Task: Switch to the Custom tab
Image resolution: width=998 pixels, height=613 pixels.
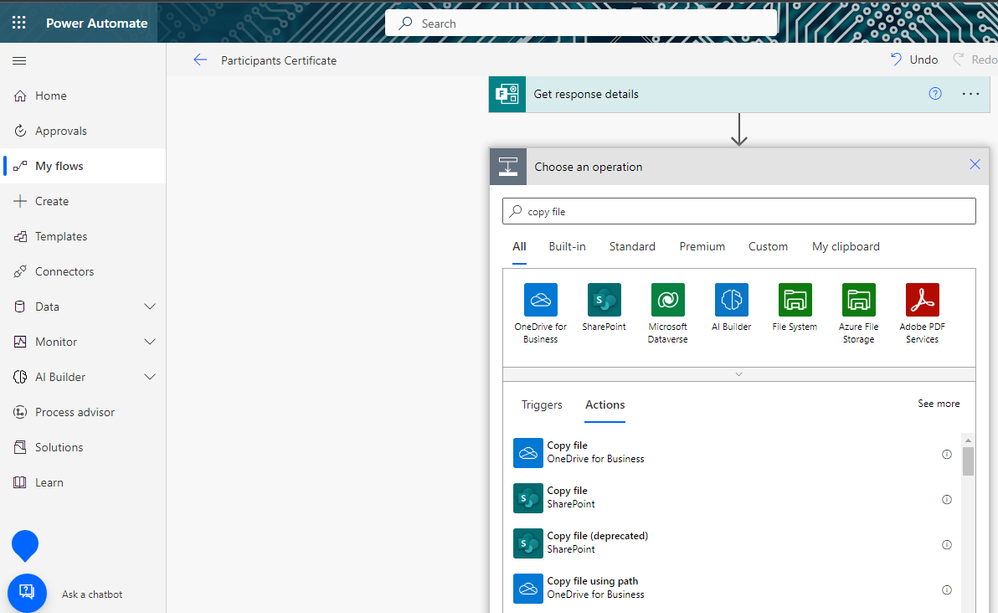Action: pyautogui.click(x=768, y=246)
